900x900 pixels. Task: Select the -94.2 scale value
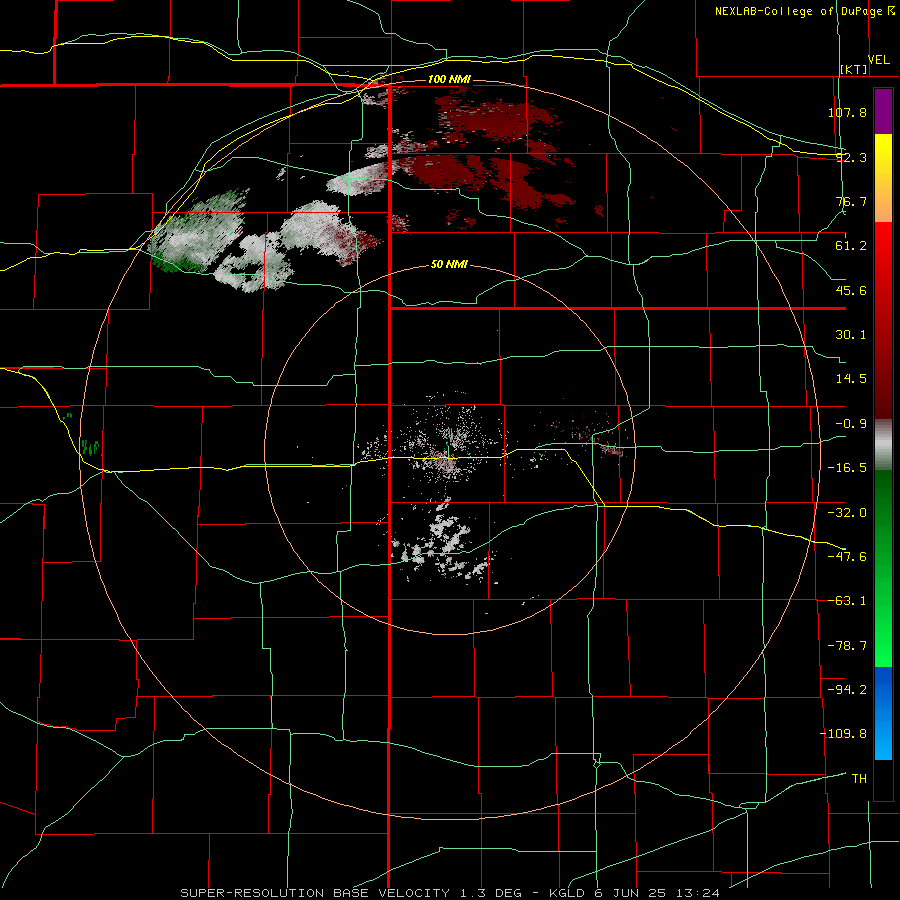[x=847, y=689]
